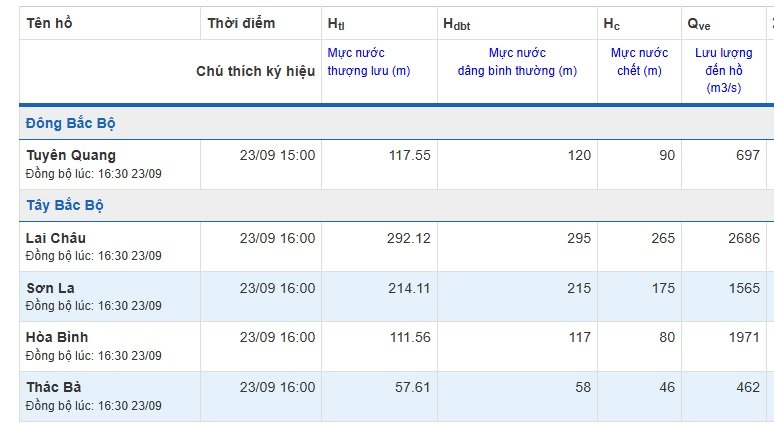Click the "Chú thích ký hiệu" label
This screenshot has height=428, width=774.
255,71
